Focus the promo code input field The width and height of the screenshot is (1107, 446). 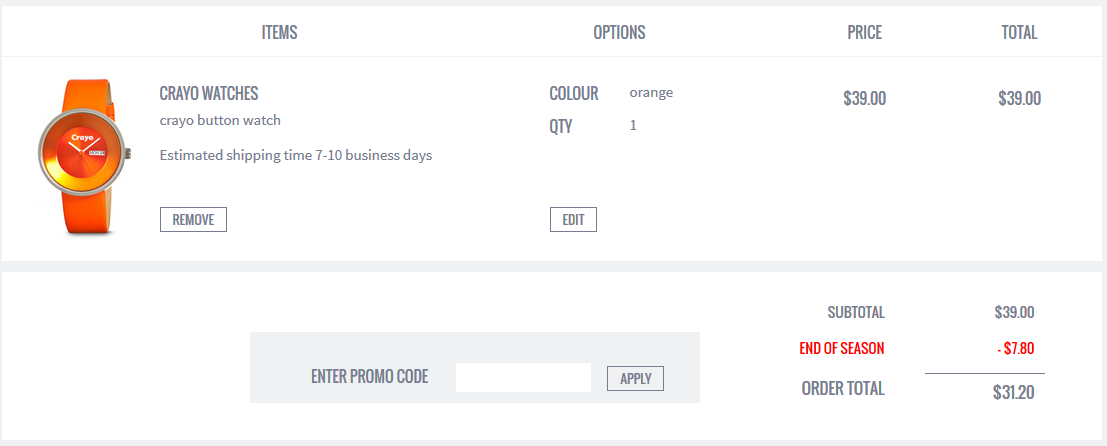click(x=523, y=378)
